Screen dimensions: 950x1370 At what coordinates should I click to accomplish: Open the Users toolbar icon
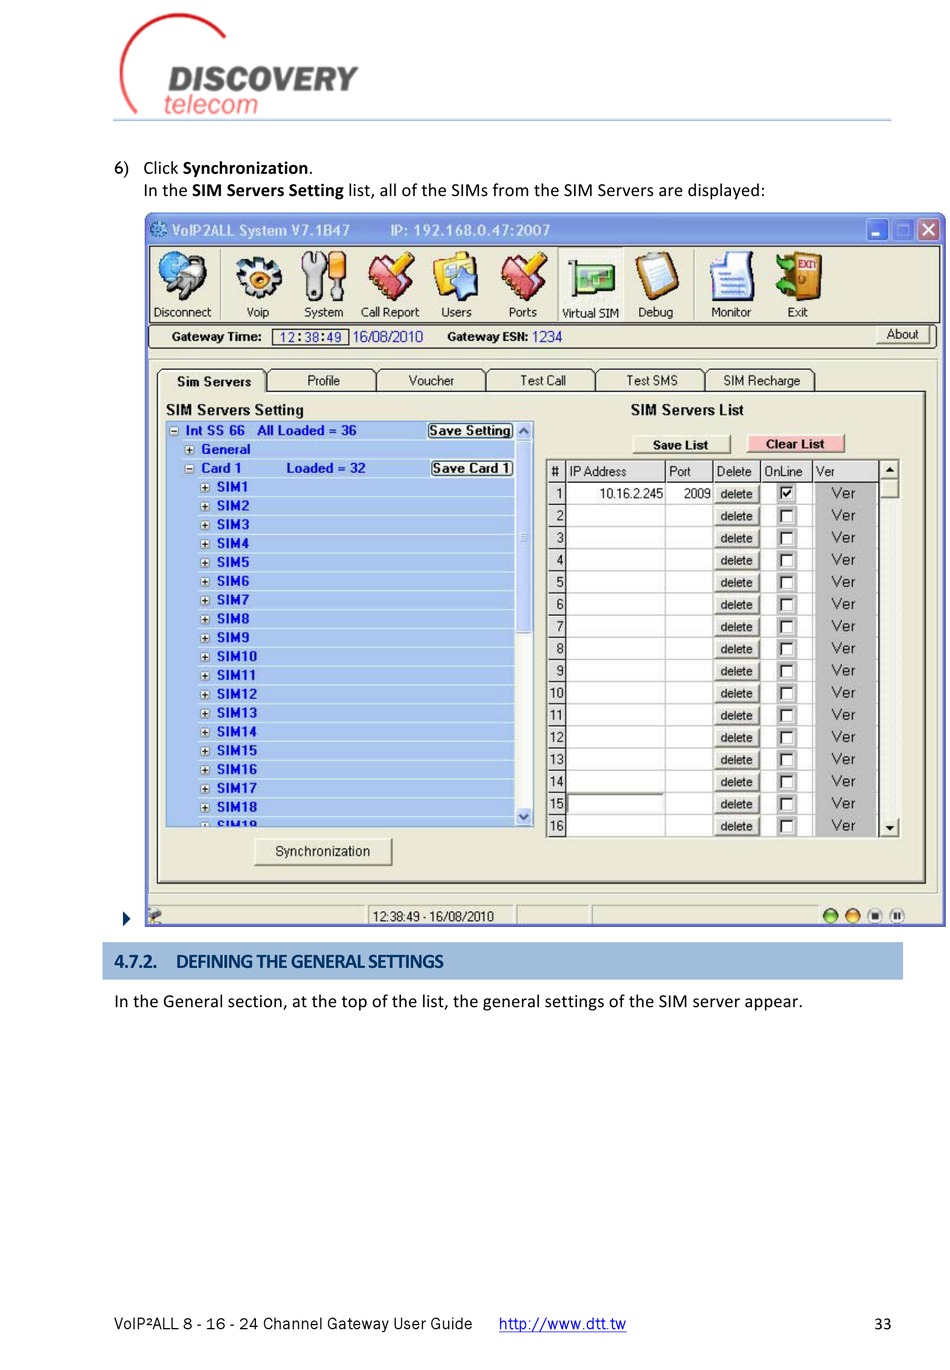pos(456,278)
